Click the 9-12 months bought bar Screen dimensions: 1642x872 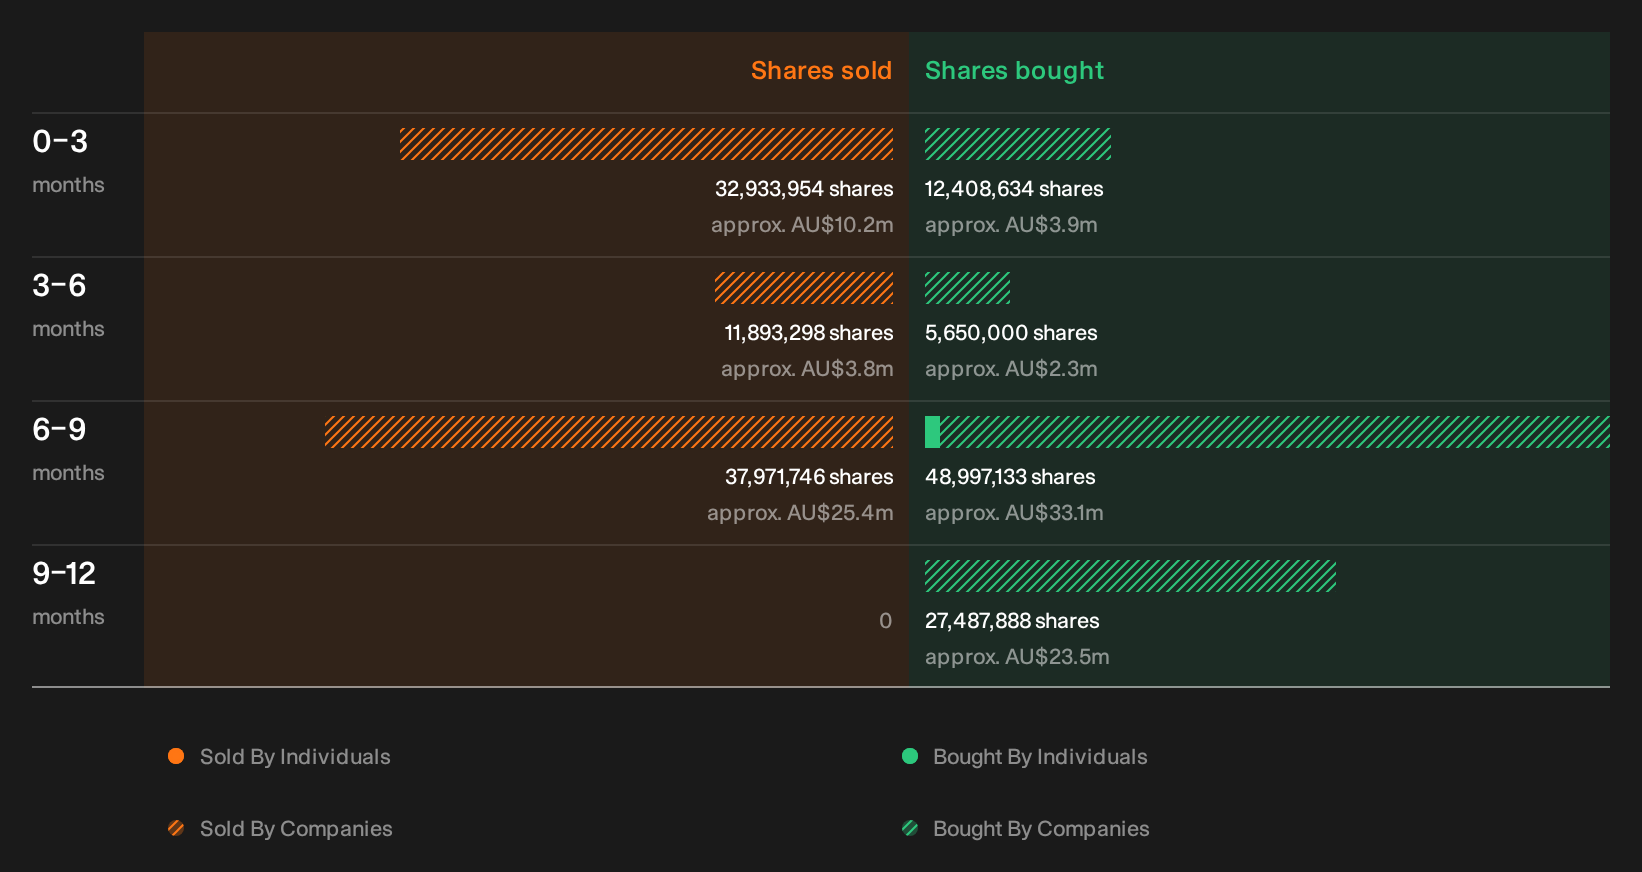click(x=1130, y=576)
